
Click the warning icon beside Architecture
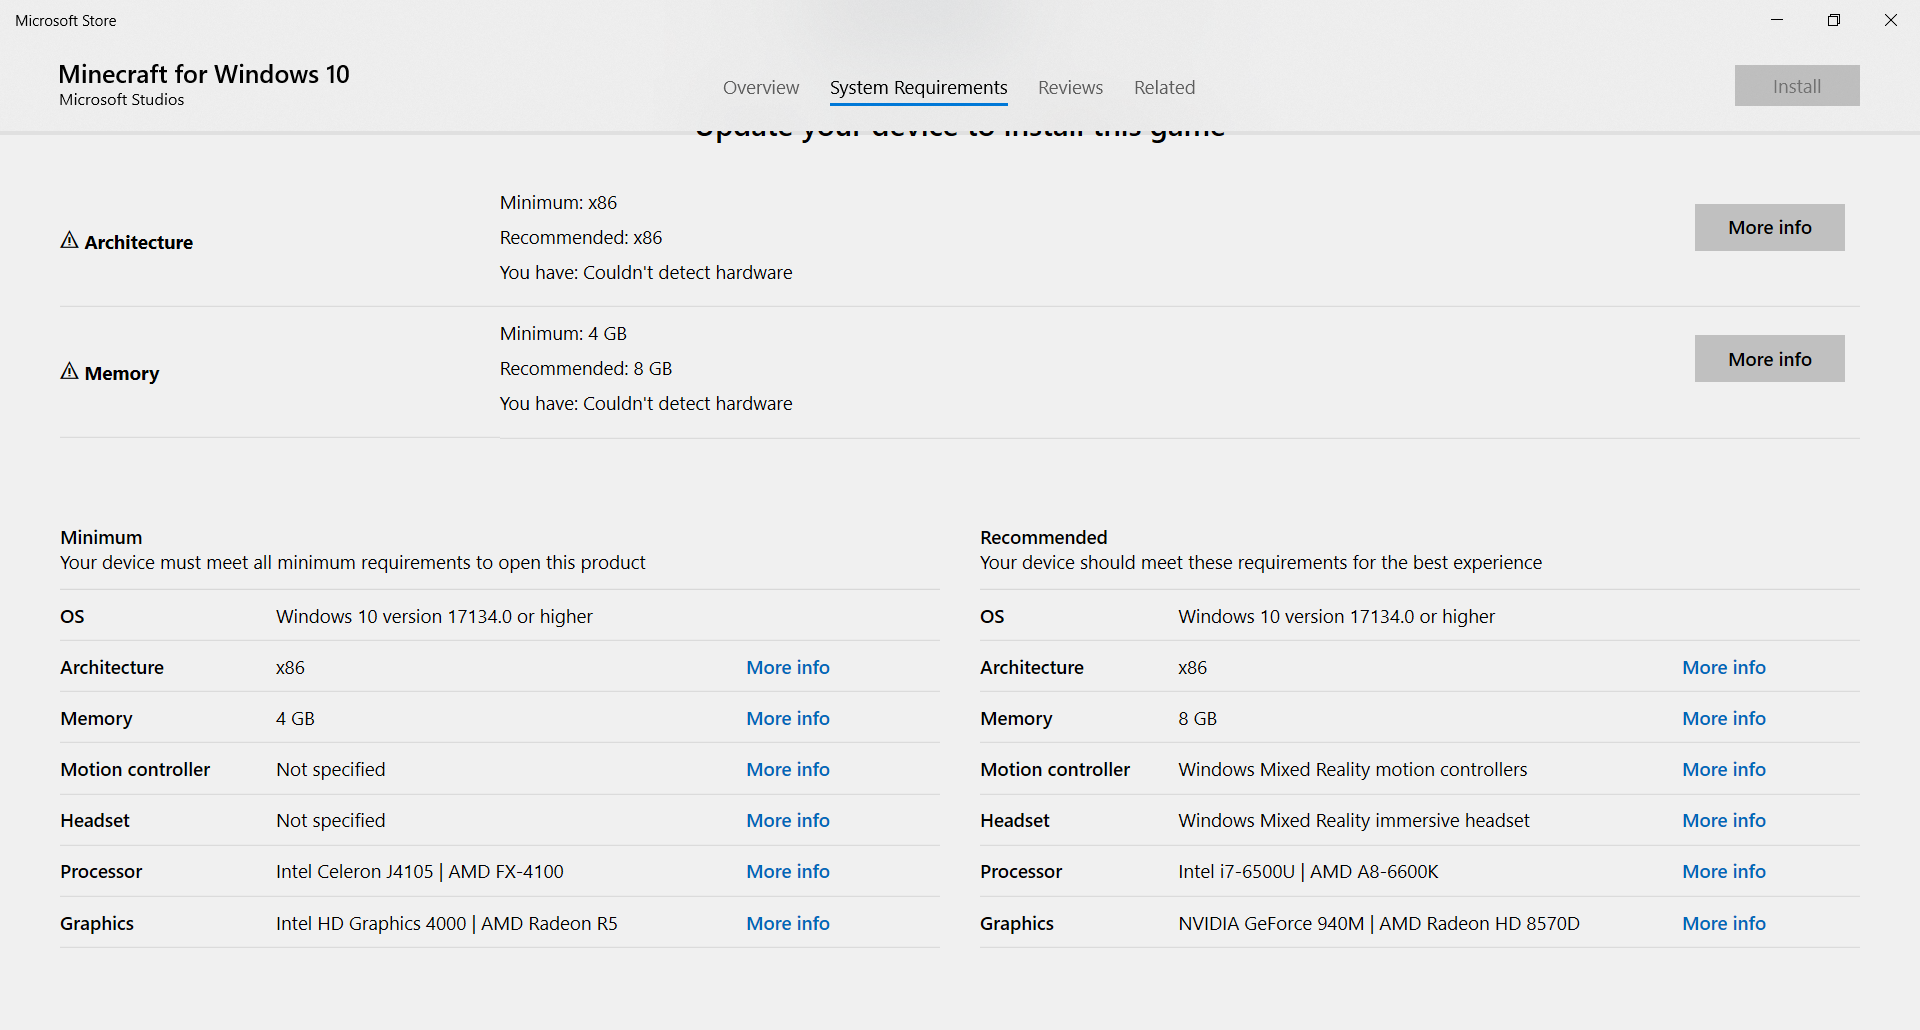(x=69, y=240)
